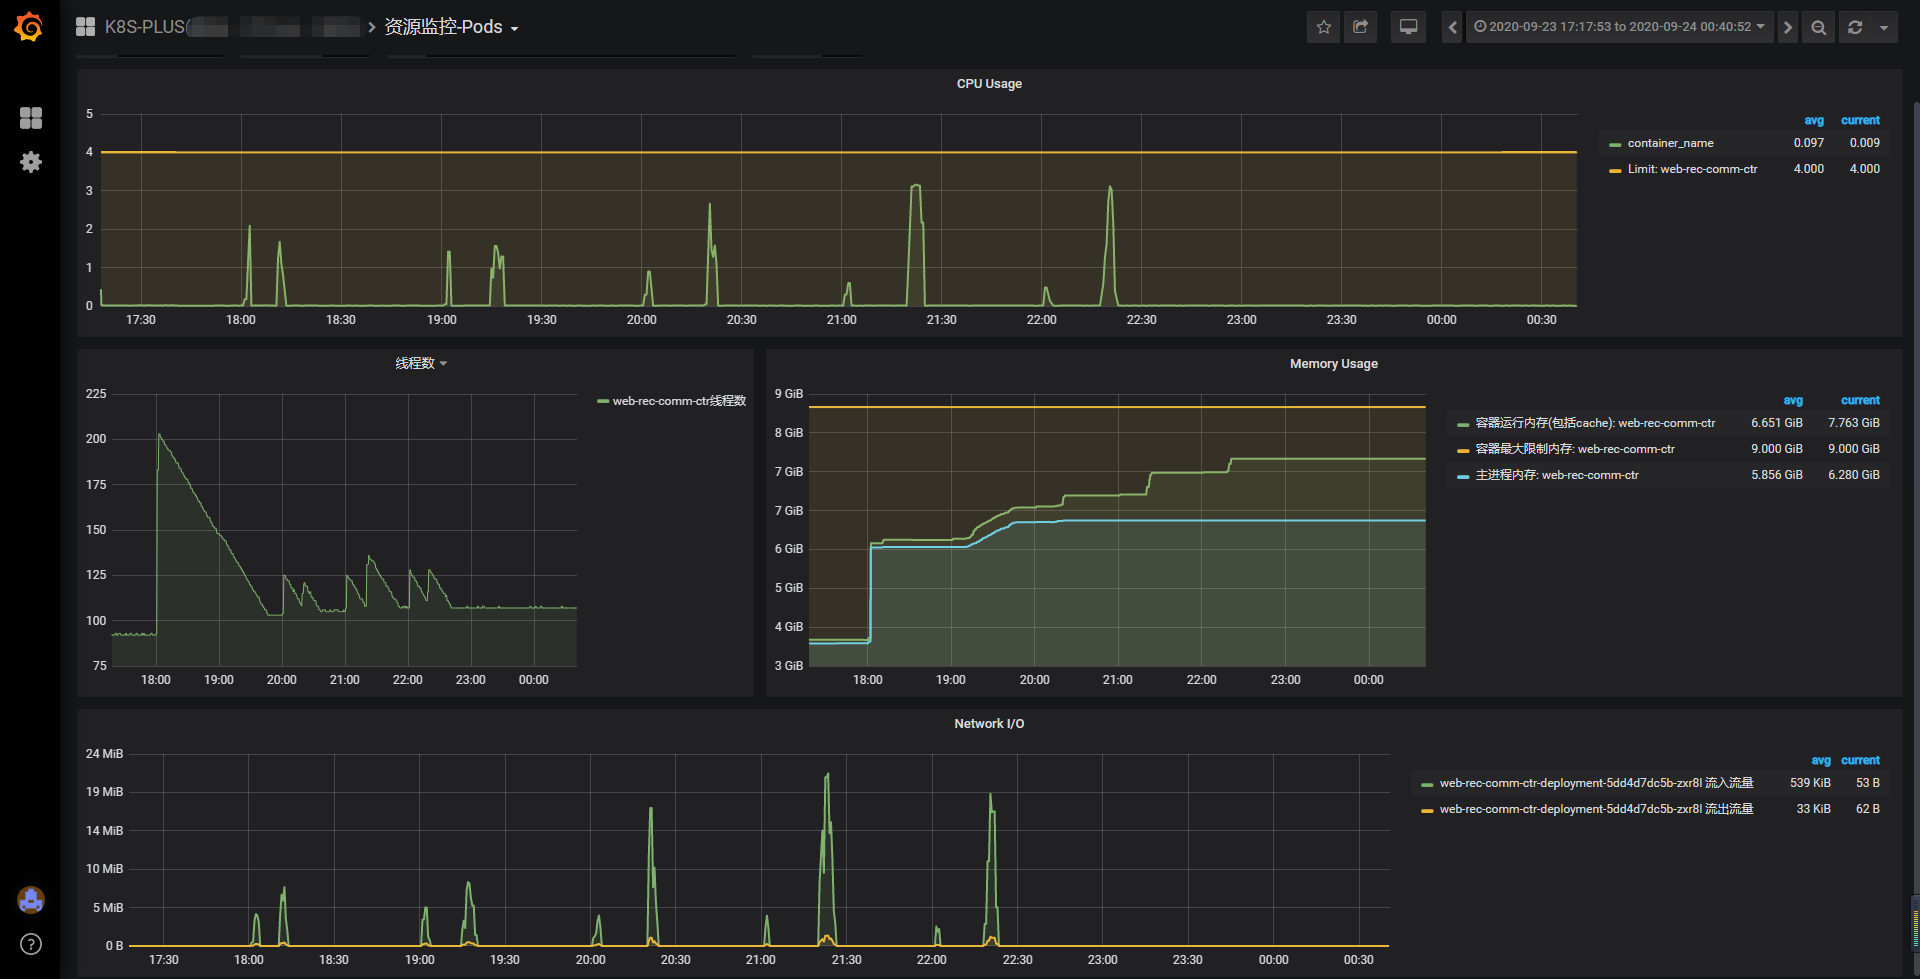Open the time range picker
Viewport: 1920px width, 979px height.
tap(1619, 27)
